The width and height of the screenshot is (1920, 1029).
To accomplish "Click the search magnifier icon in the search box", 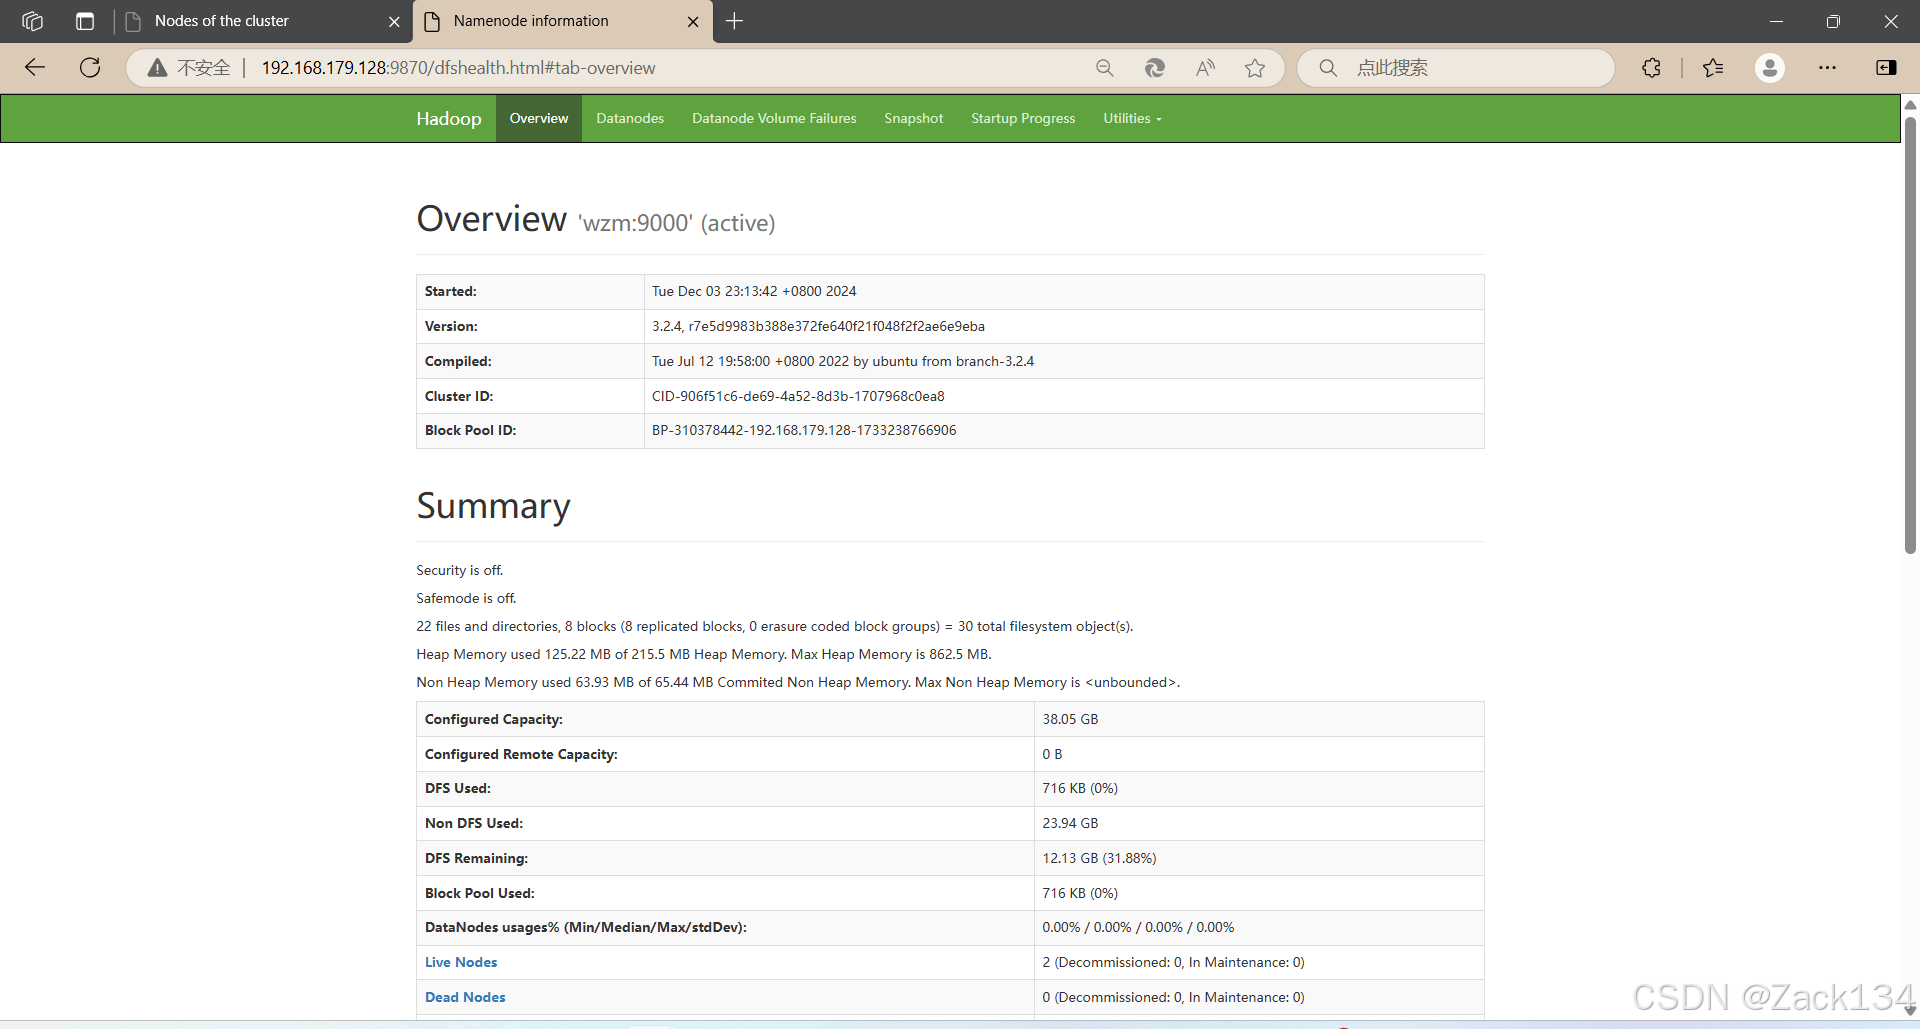I will coord(1328,68).
